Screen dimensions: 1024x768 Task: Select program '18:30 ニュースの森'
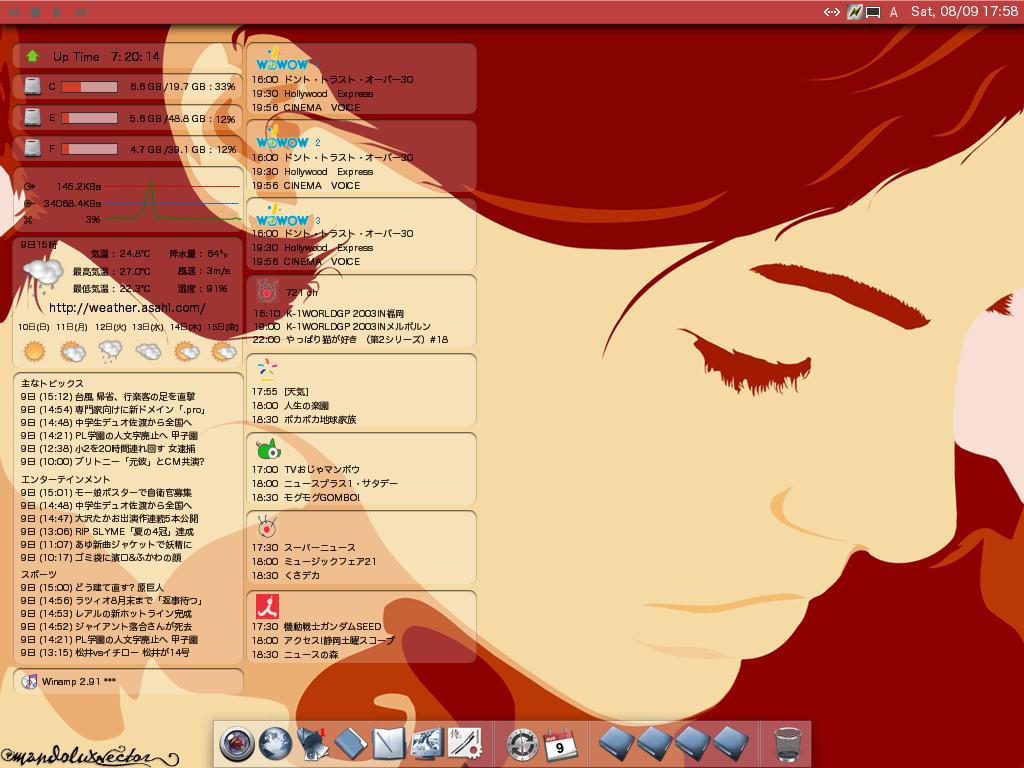[x=295, y=654]
